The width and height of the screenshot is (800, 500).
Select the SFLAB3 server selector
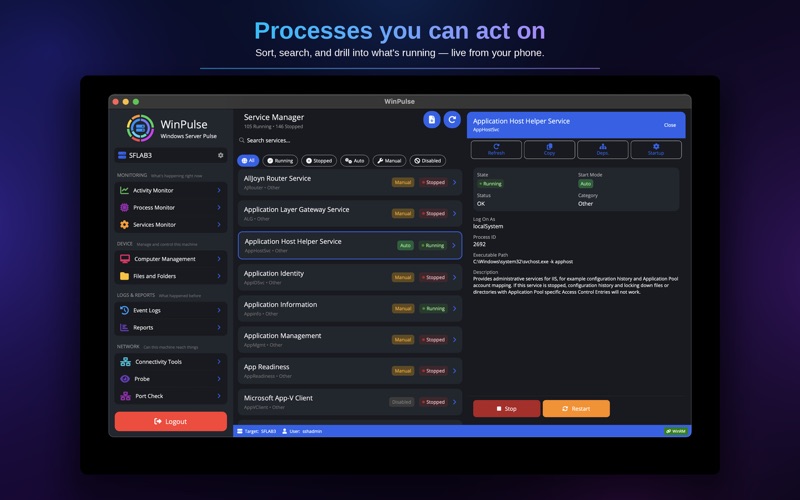[171, 155]
